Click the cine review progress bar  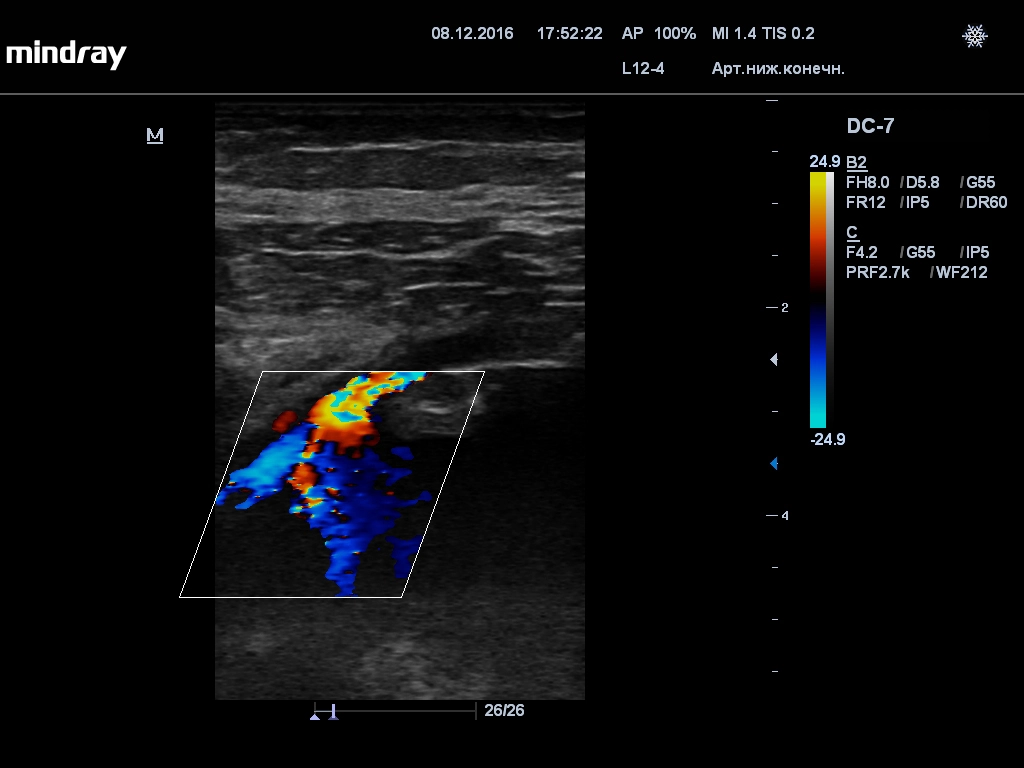pyautogui.click(x=395, y=711)
